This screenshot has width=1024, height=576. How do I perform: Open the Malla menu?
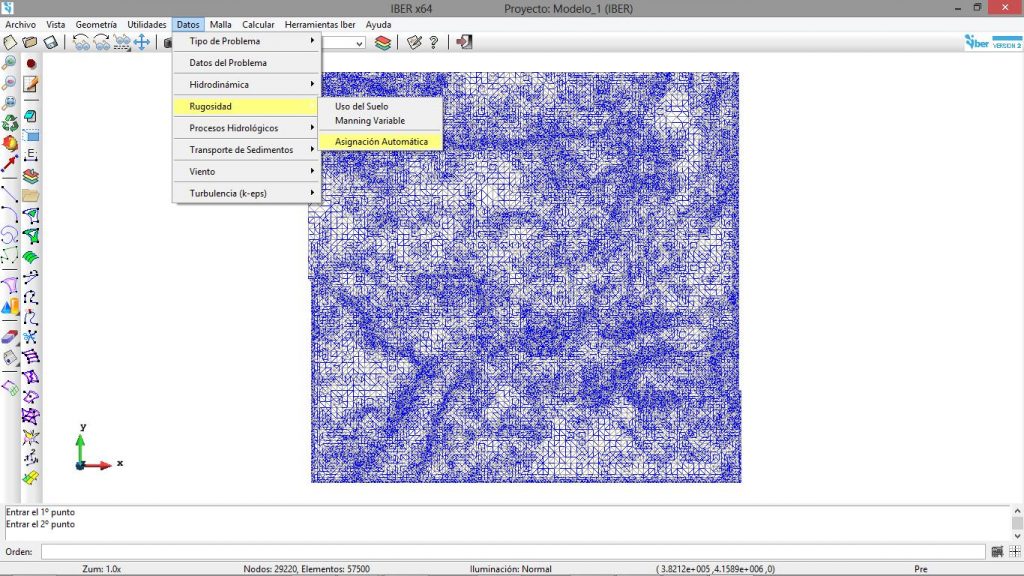(221, 24)
